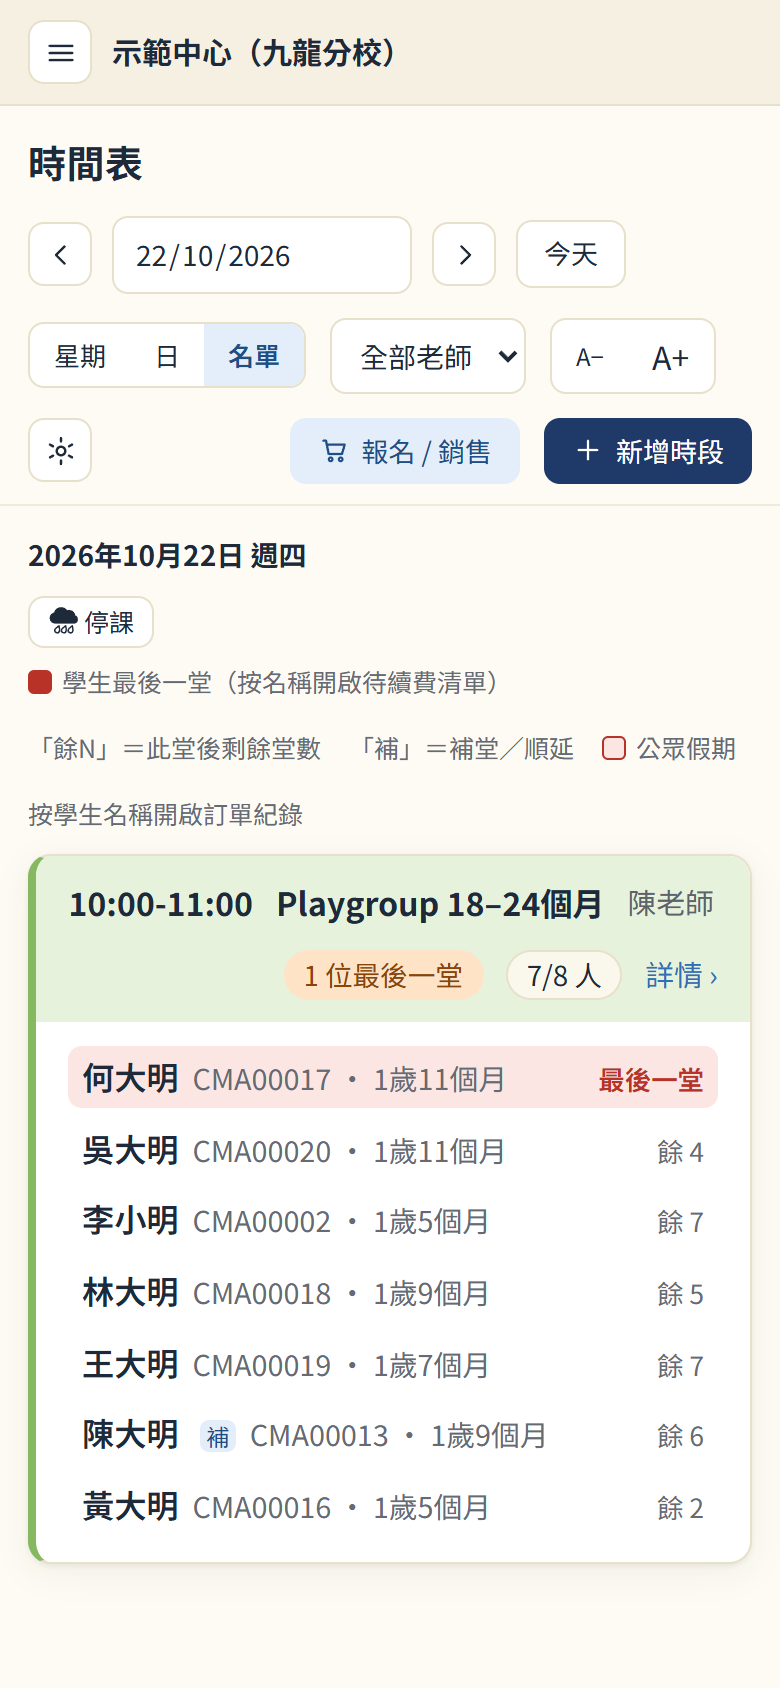Go to next day with right chevron
780x1688 pixels.
[464, 255]
